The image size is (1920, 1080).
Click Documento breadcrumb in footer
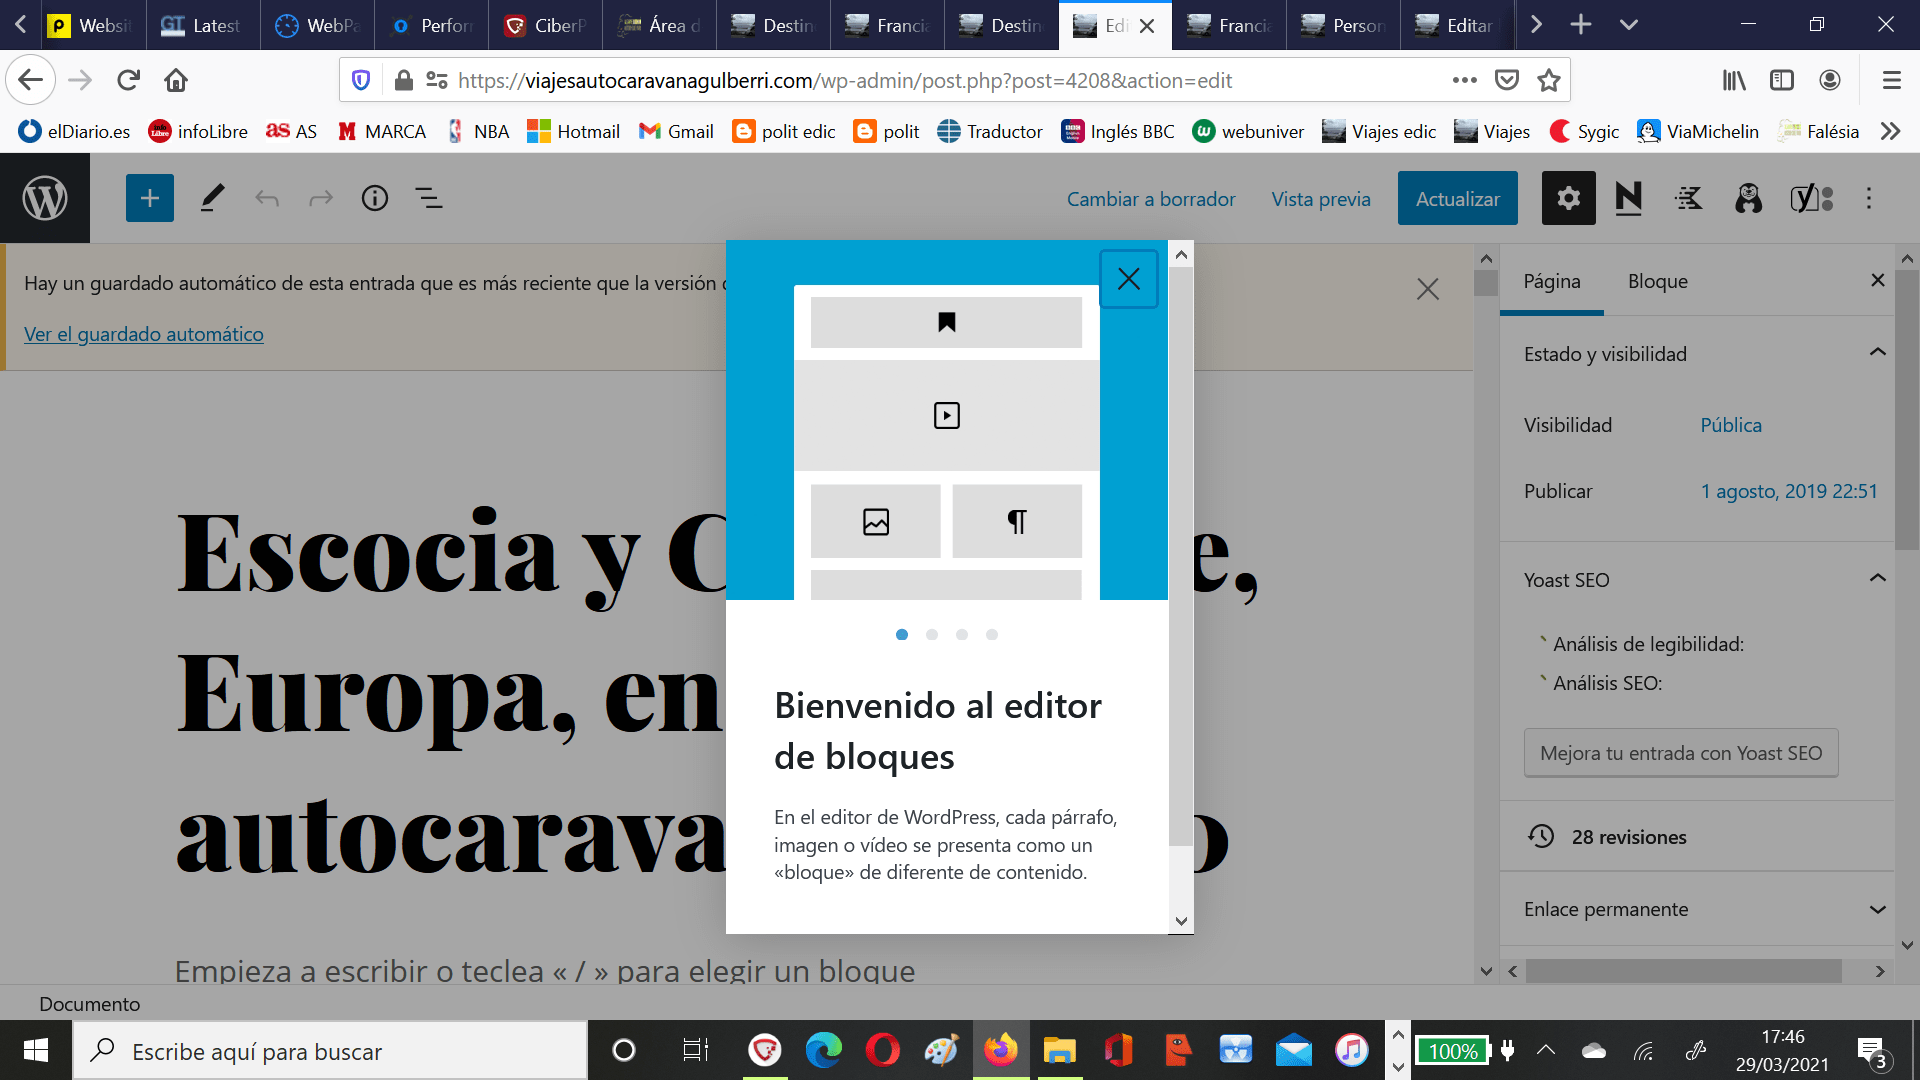click(90, 1004)
